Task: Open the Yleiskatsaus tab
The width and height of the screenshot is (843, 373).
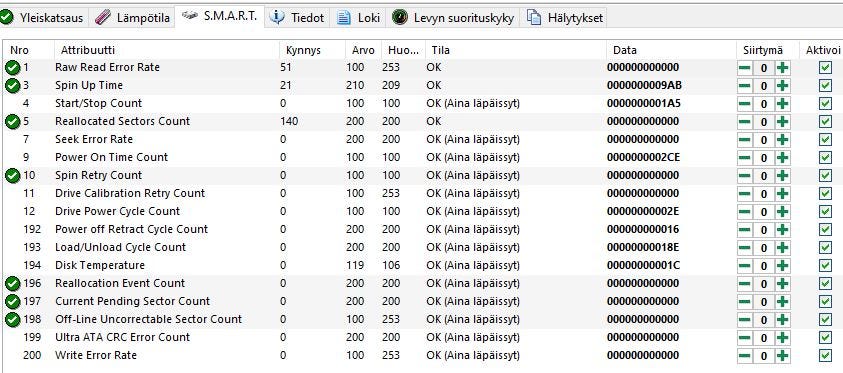Action: [x=43, y=18]
